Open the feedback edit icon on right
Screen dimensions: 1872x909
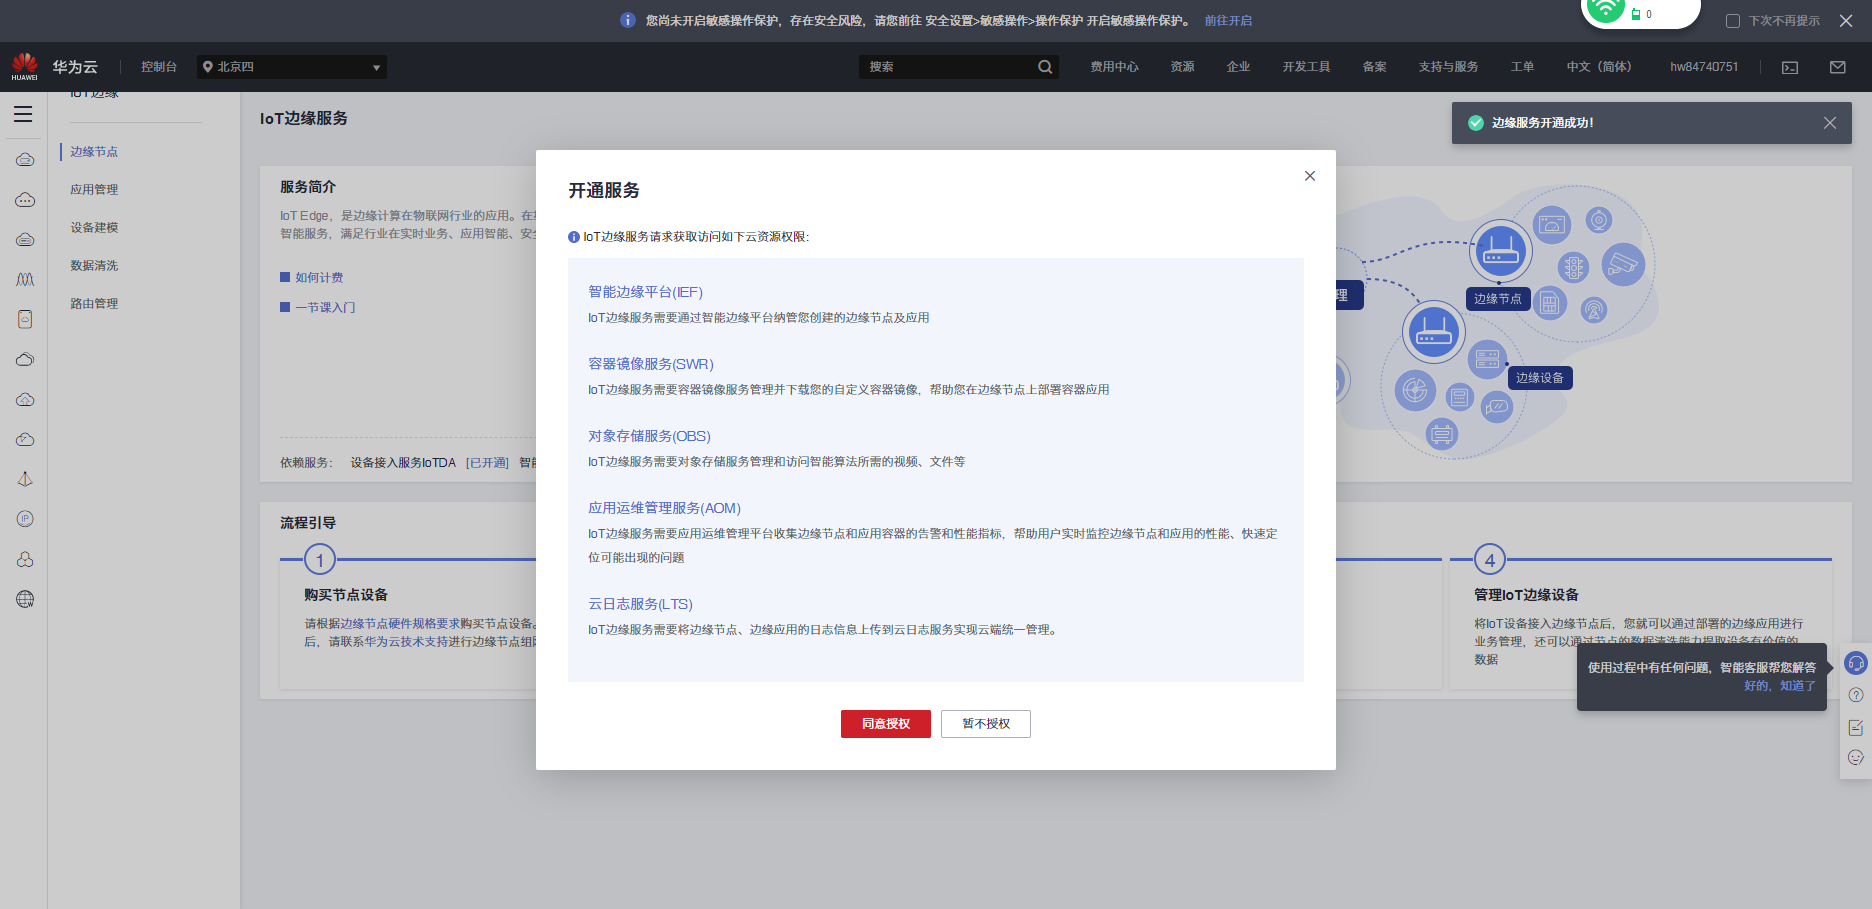(x=1856, y=727)
